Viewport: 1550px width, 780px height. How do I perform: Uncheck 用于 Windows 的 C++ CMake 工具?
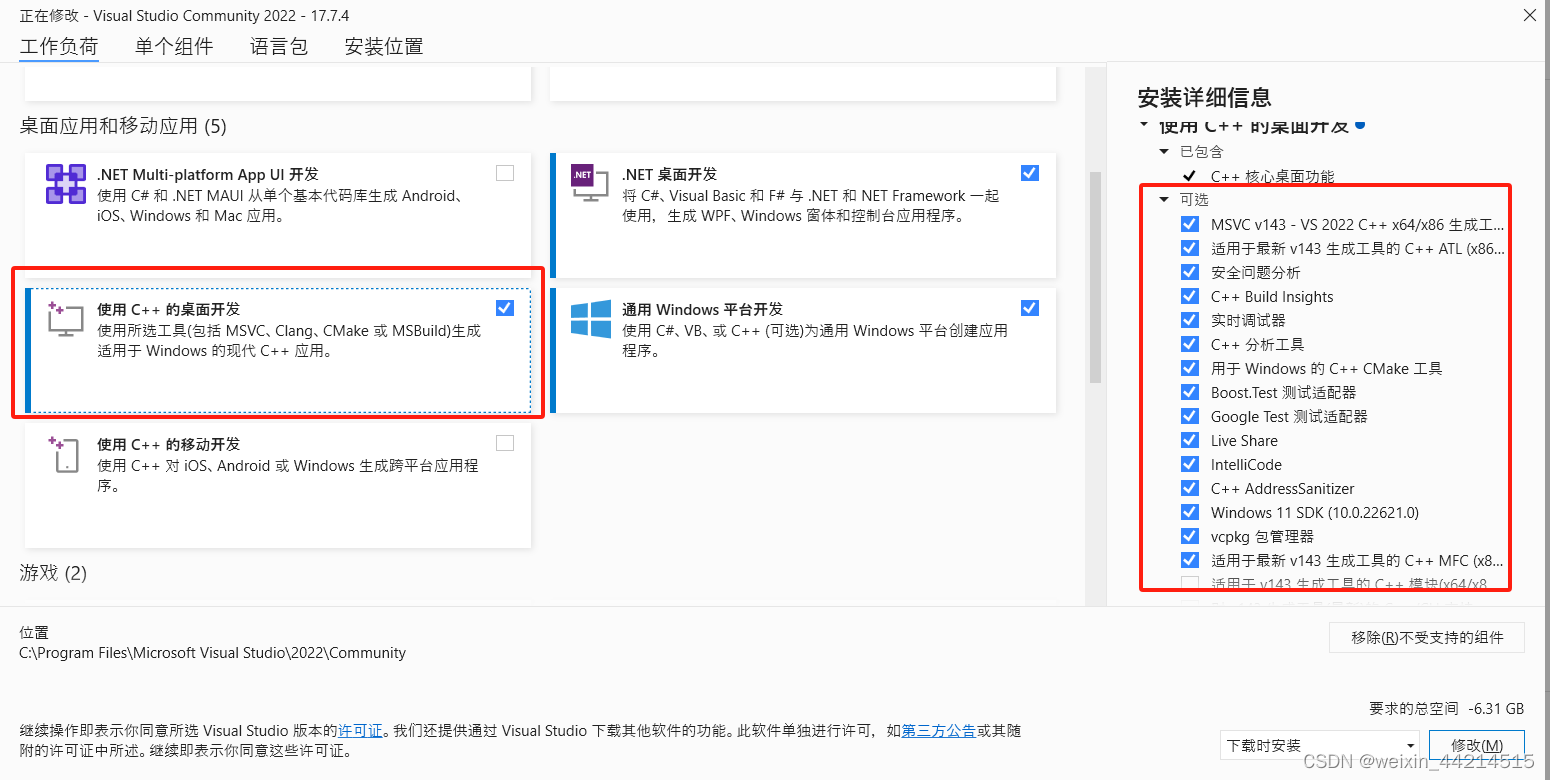1190,368
